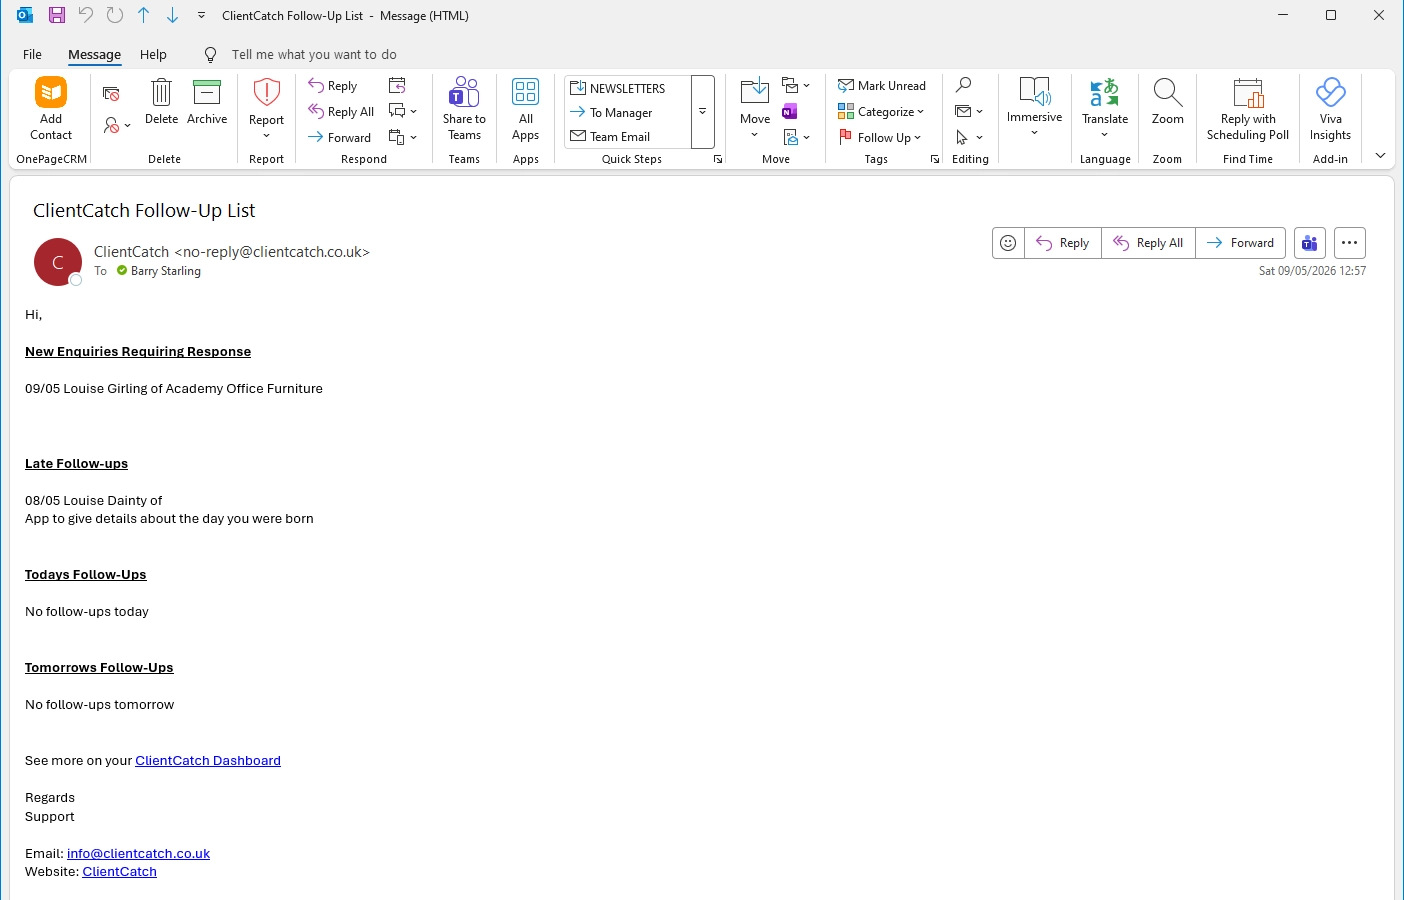The image size is (1404, 900).
Task: Open the ClientCatch Dashboard link
Action: point(208,761)
